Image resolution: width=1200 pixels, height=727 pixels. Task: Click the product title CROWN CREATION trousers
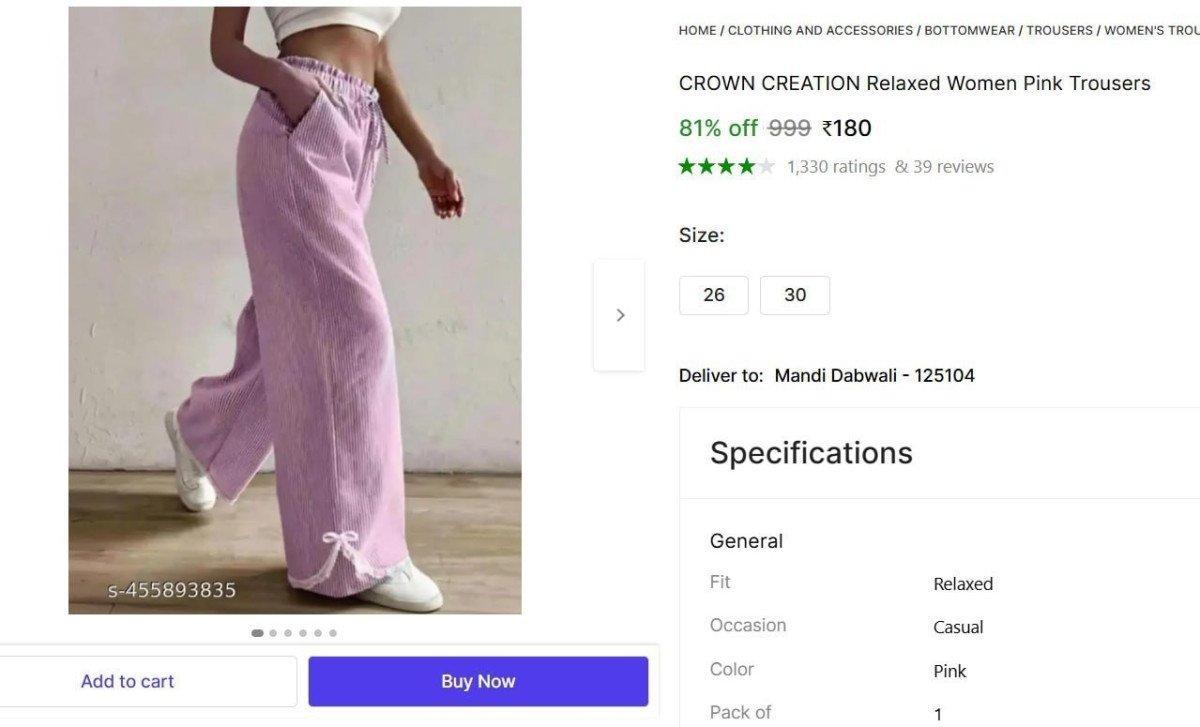[914, 83]
